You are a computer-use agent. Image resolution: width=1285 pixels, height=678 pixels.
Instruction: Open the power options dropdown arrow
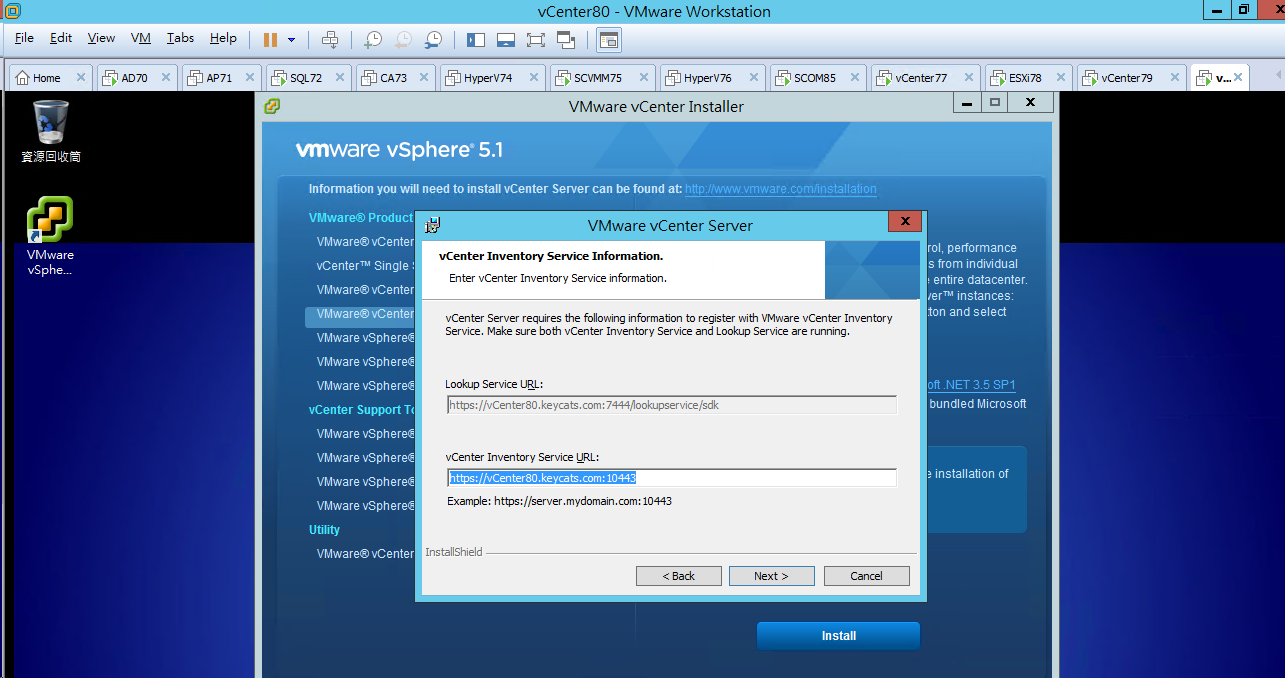292,40
